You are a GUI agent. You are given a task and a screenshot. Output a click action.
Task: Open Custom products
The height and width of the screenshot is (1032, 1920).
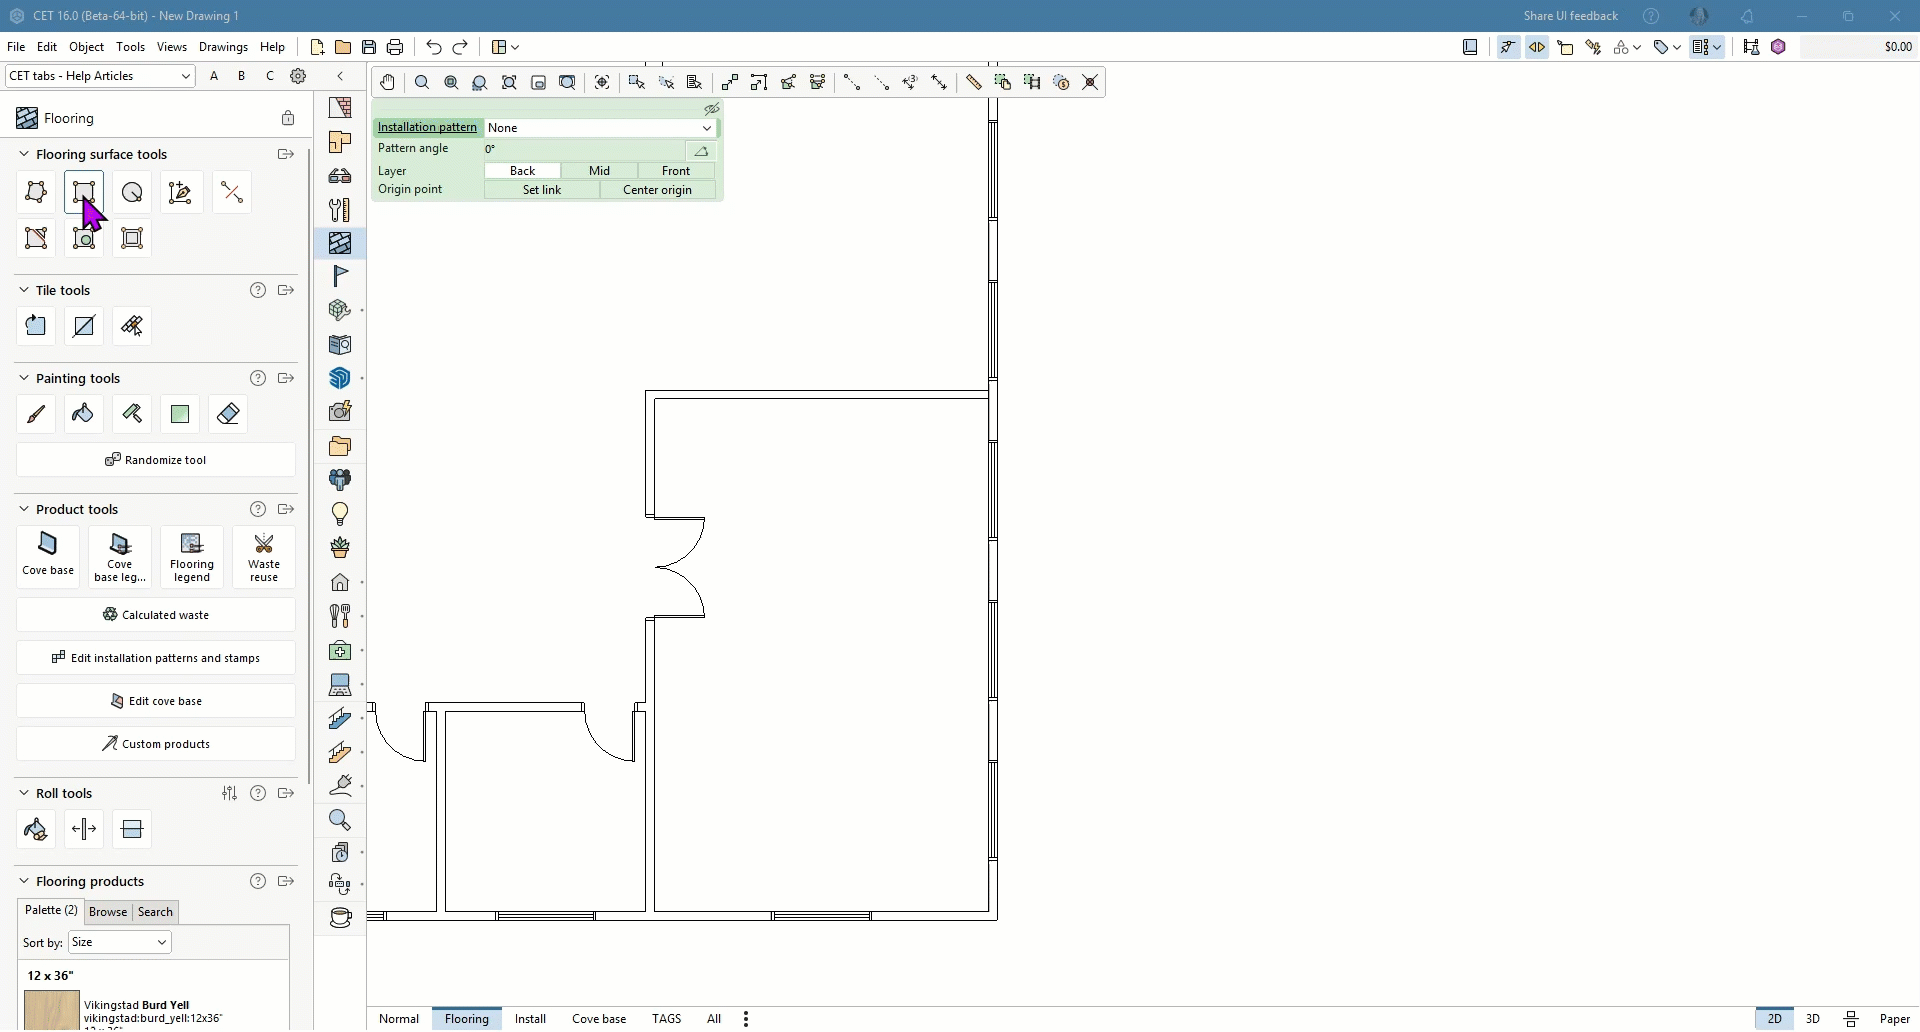click(x=156, y=745)
